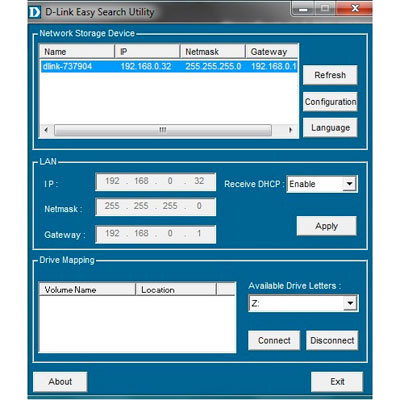Click the LAN IP address field

[x=156, y=182]
